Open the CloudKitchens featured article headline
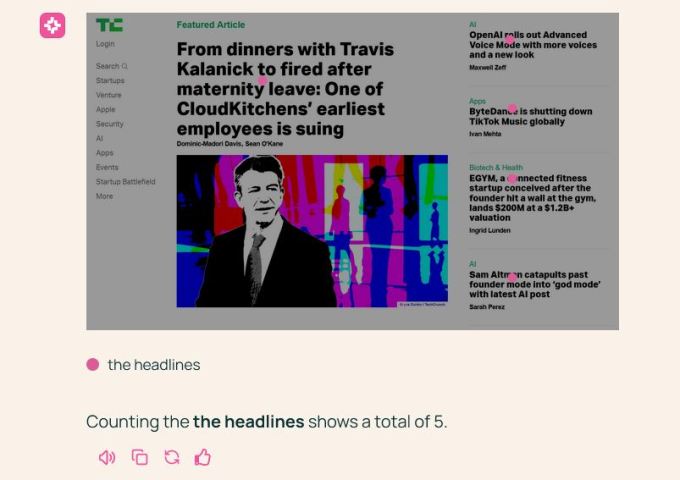The height and width of the screenshot is (480, 680). (285, 89)
